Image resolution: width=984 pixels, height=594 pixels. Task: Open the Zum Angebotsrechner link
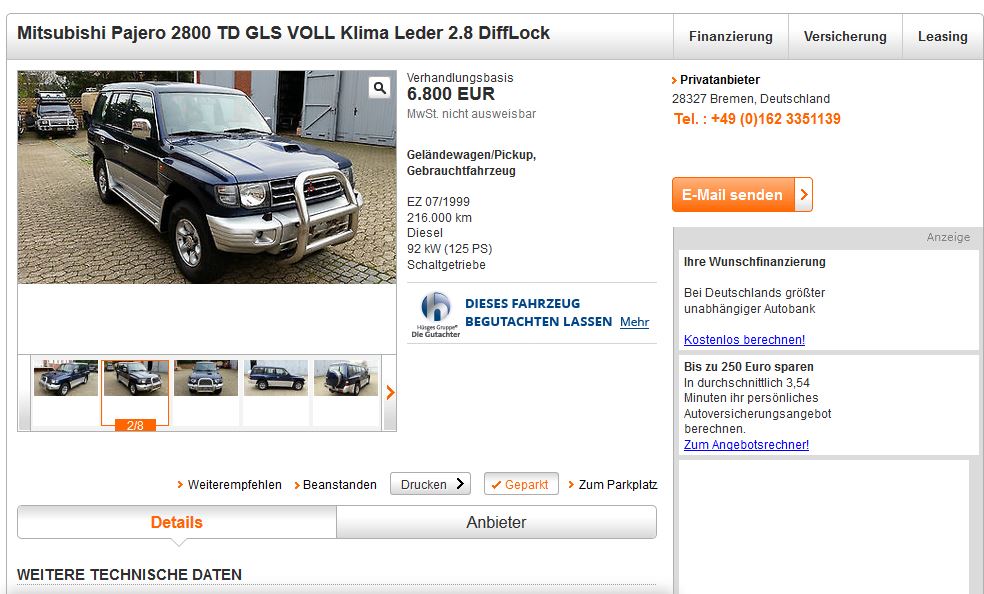click(x=746, y=445)
